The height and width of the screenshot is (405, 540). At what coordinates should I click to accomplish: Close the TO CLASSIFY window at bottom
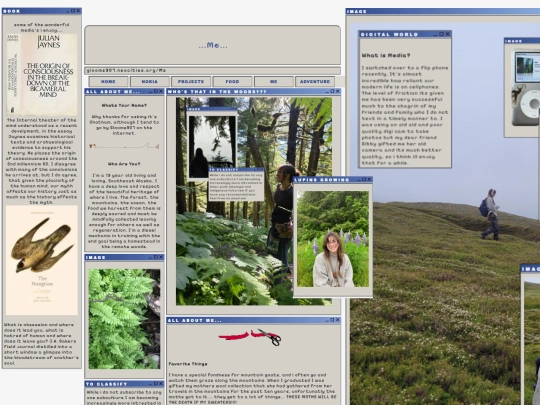[x=161, y=384]
